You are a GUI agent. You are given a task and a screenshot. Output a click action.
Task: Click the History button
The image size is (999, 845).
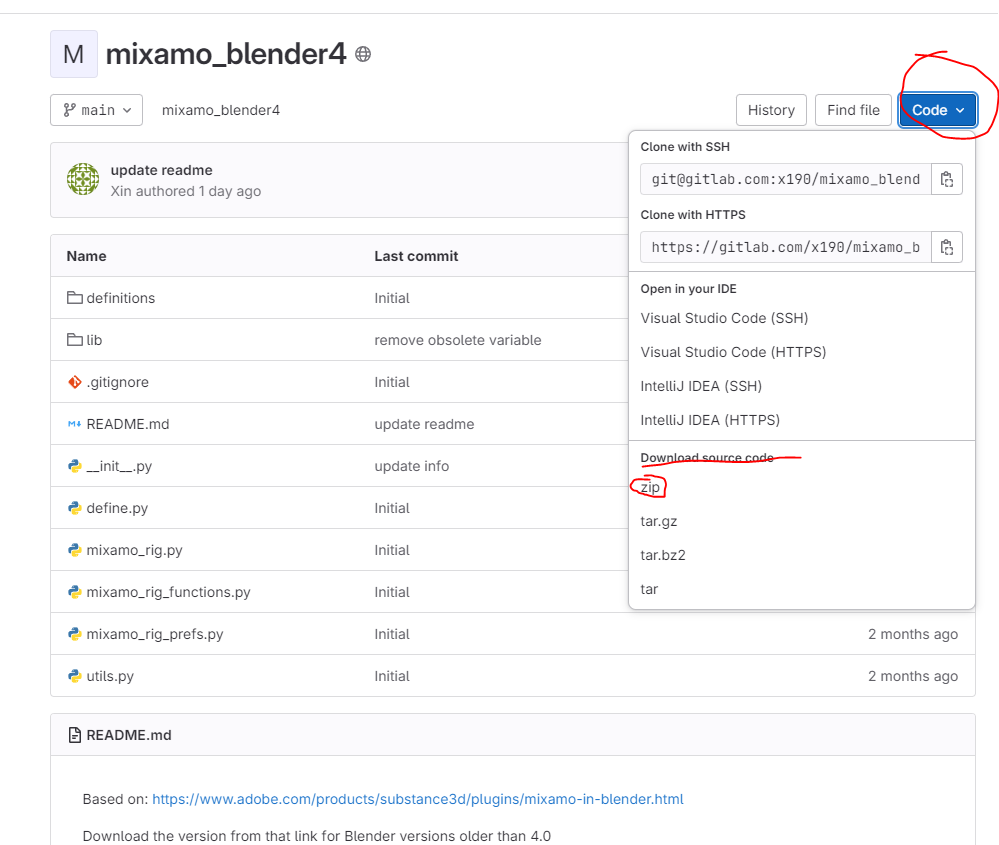pyautogui.click(x=772, y=110)
